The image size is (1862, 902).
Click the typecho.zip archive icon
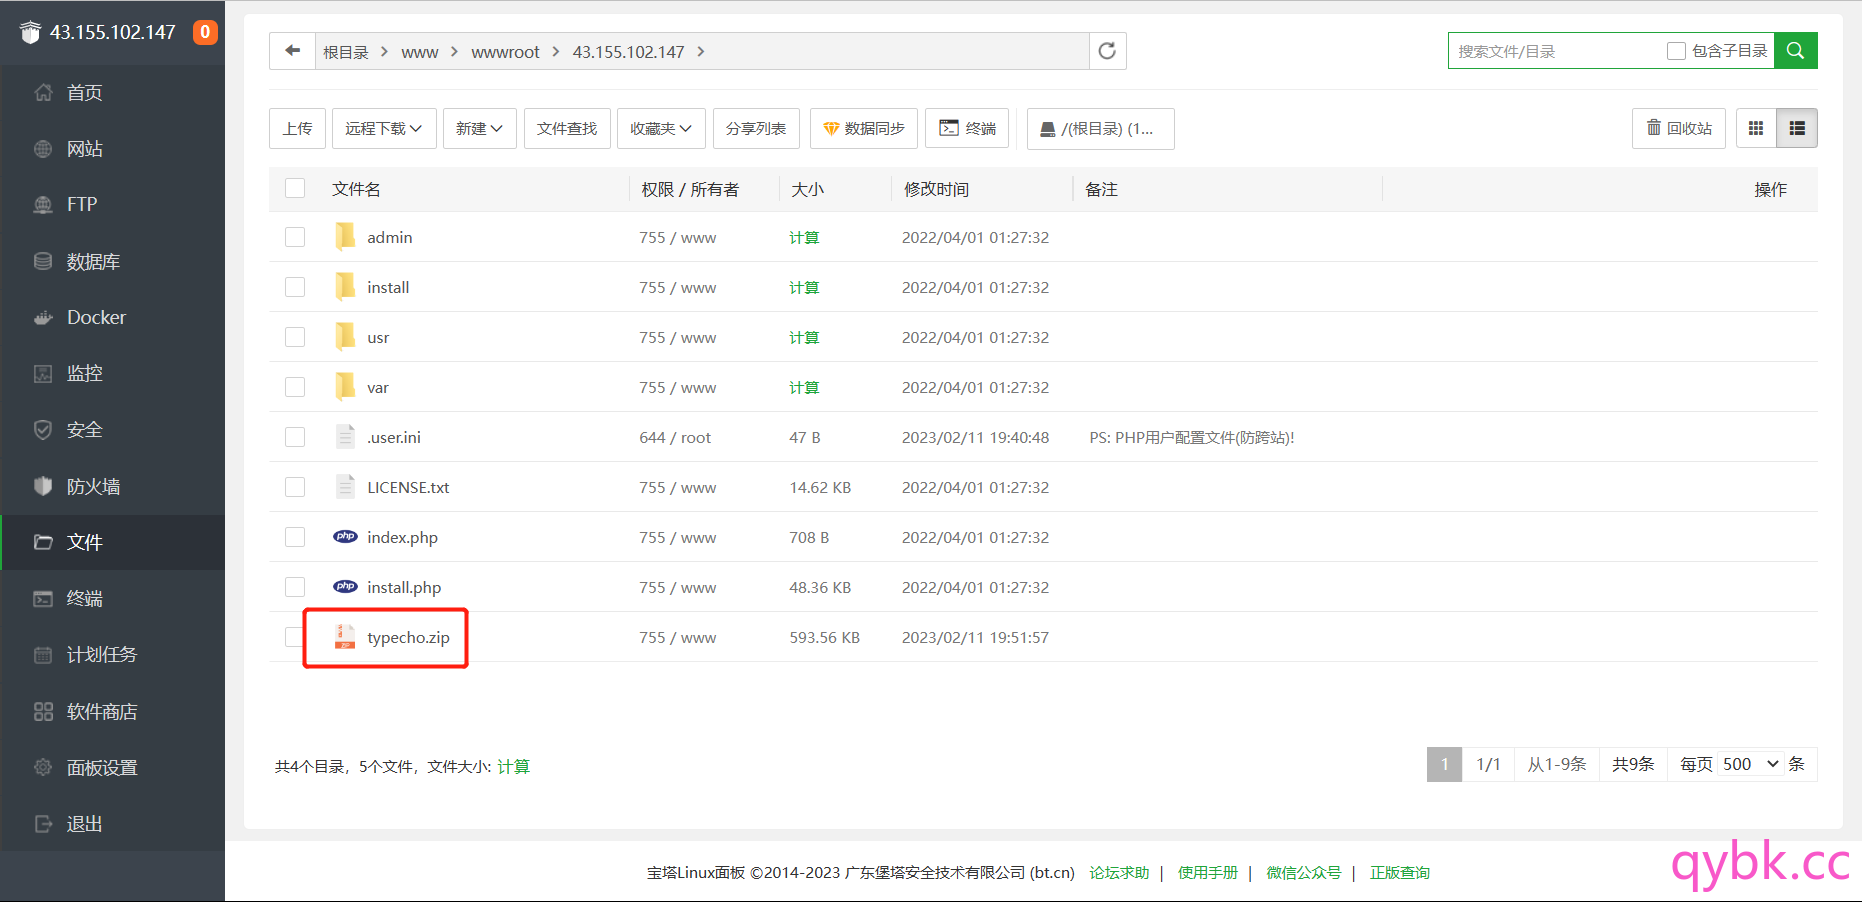tap(345, 636)
